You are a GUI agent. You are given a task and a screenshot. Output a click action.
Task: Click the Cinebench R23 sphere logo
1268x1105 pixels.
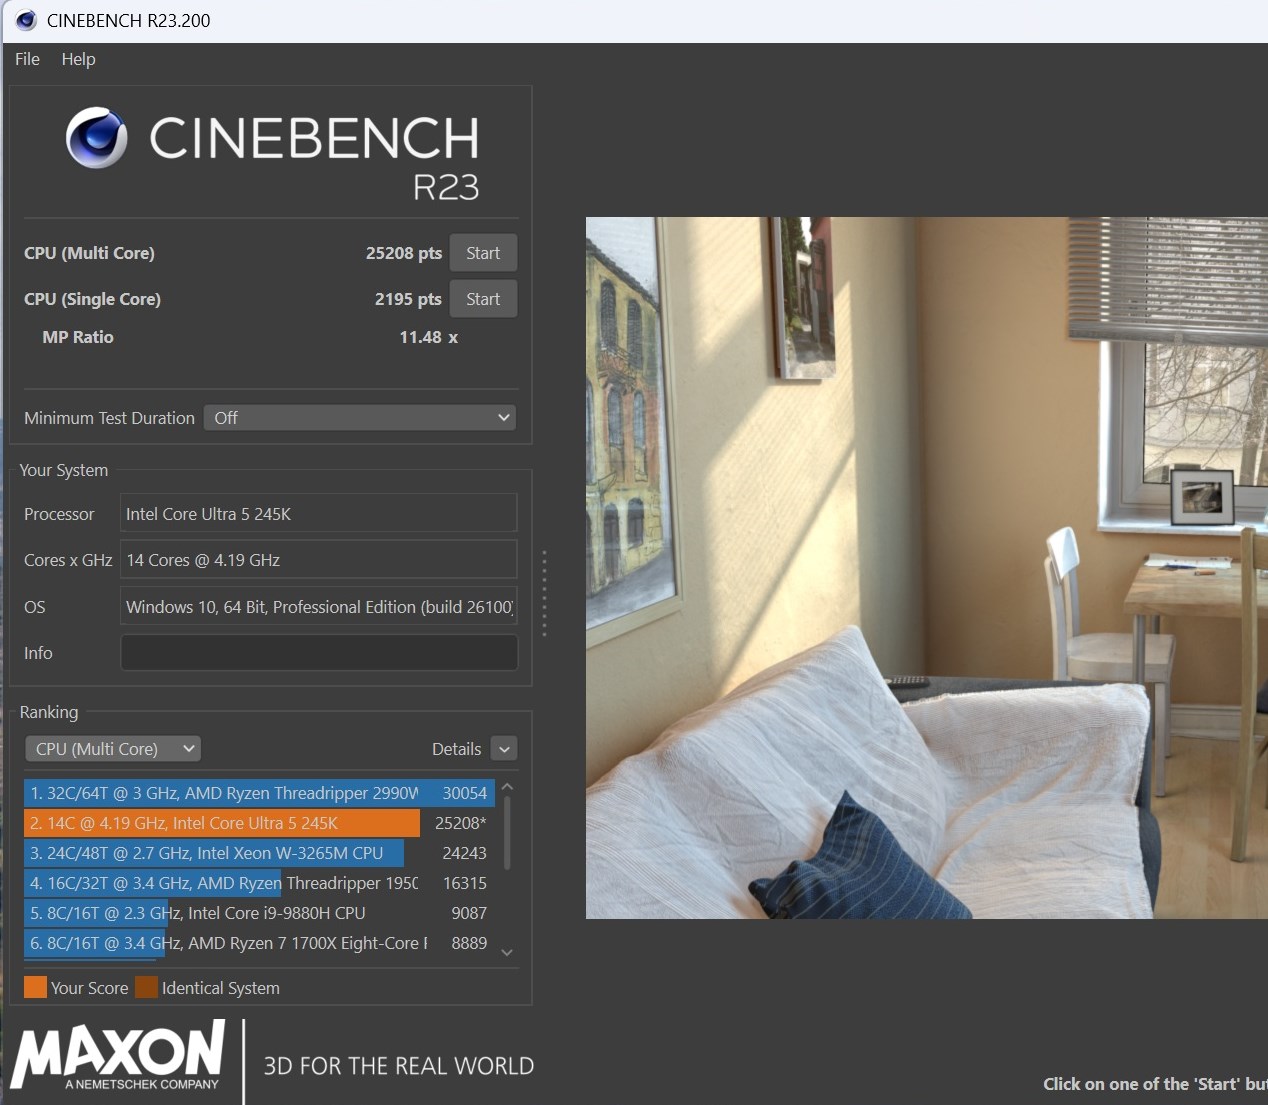tap(97, 138)
